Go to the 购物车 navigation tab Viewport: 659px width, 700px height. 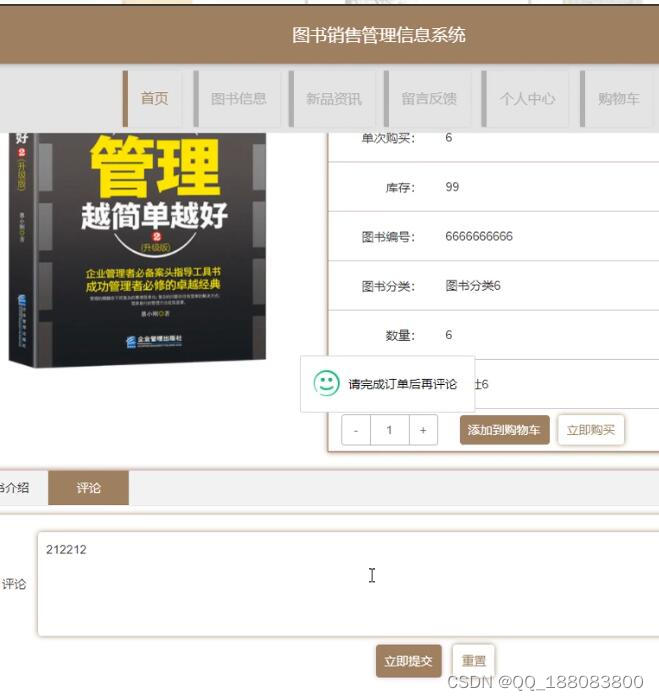click(618, 98)
